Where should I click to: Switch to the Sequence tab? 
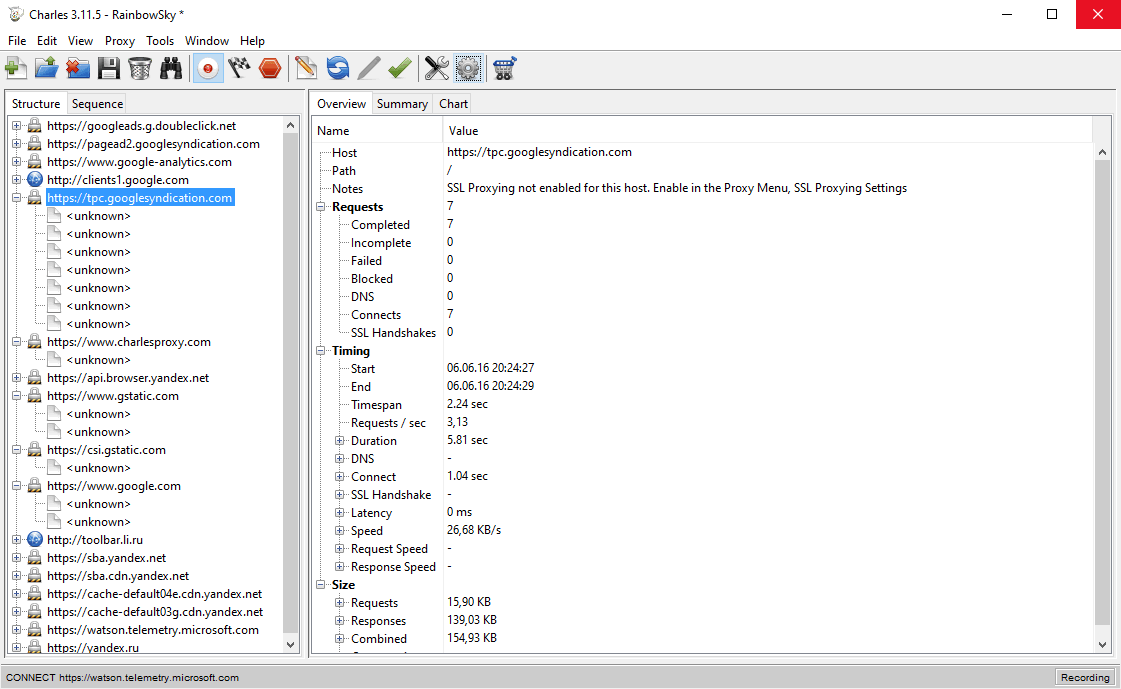point(97,104)
